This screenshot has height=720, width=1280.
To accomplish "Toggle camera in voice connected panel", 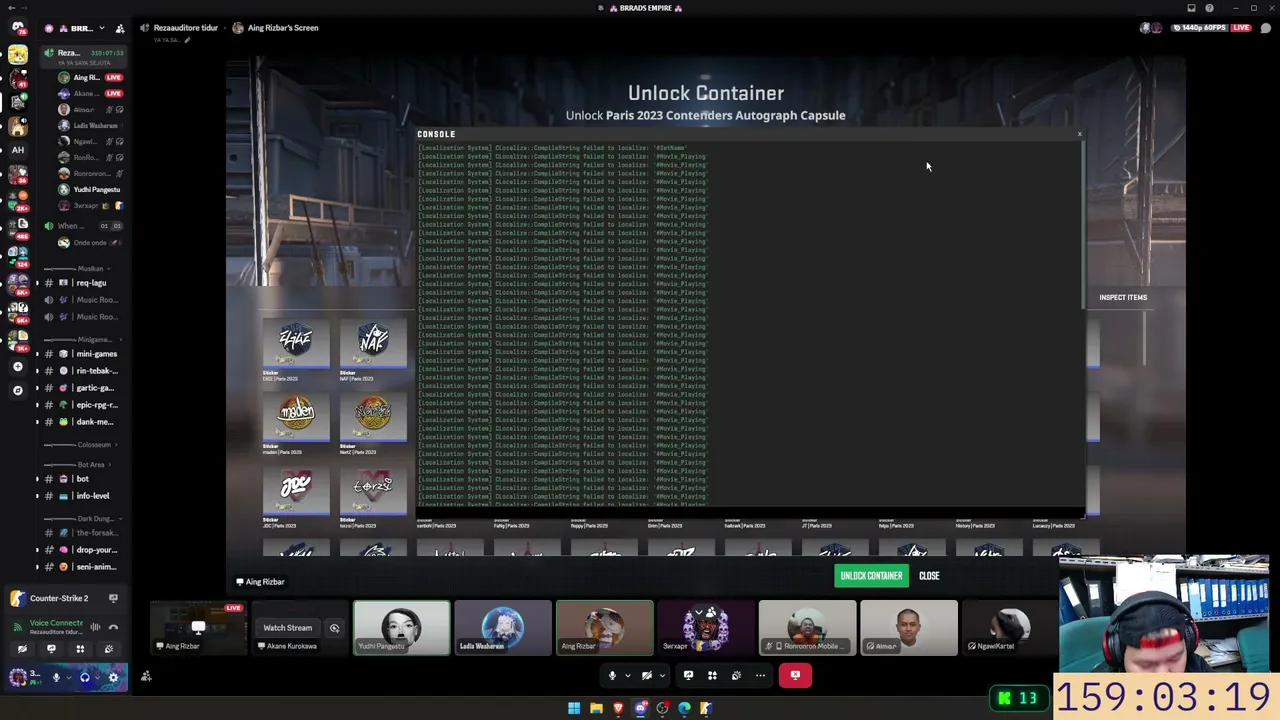I will (x=22, y=649).
